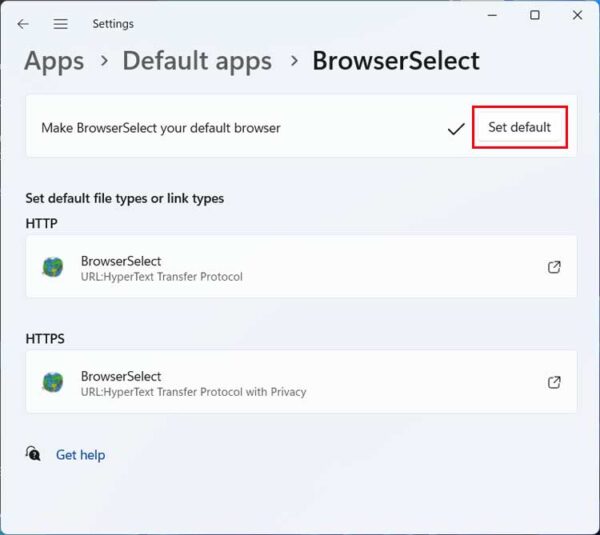
Task: Click the checkmark beside Set default
Action: (456, 129)
